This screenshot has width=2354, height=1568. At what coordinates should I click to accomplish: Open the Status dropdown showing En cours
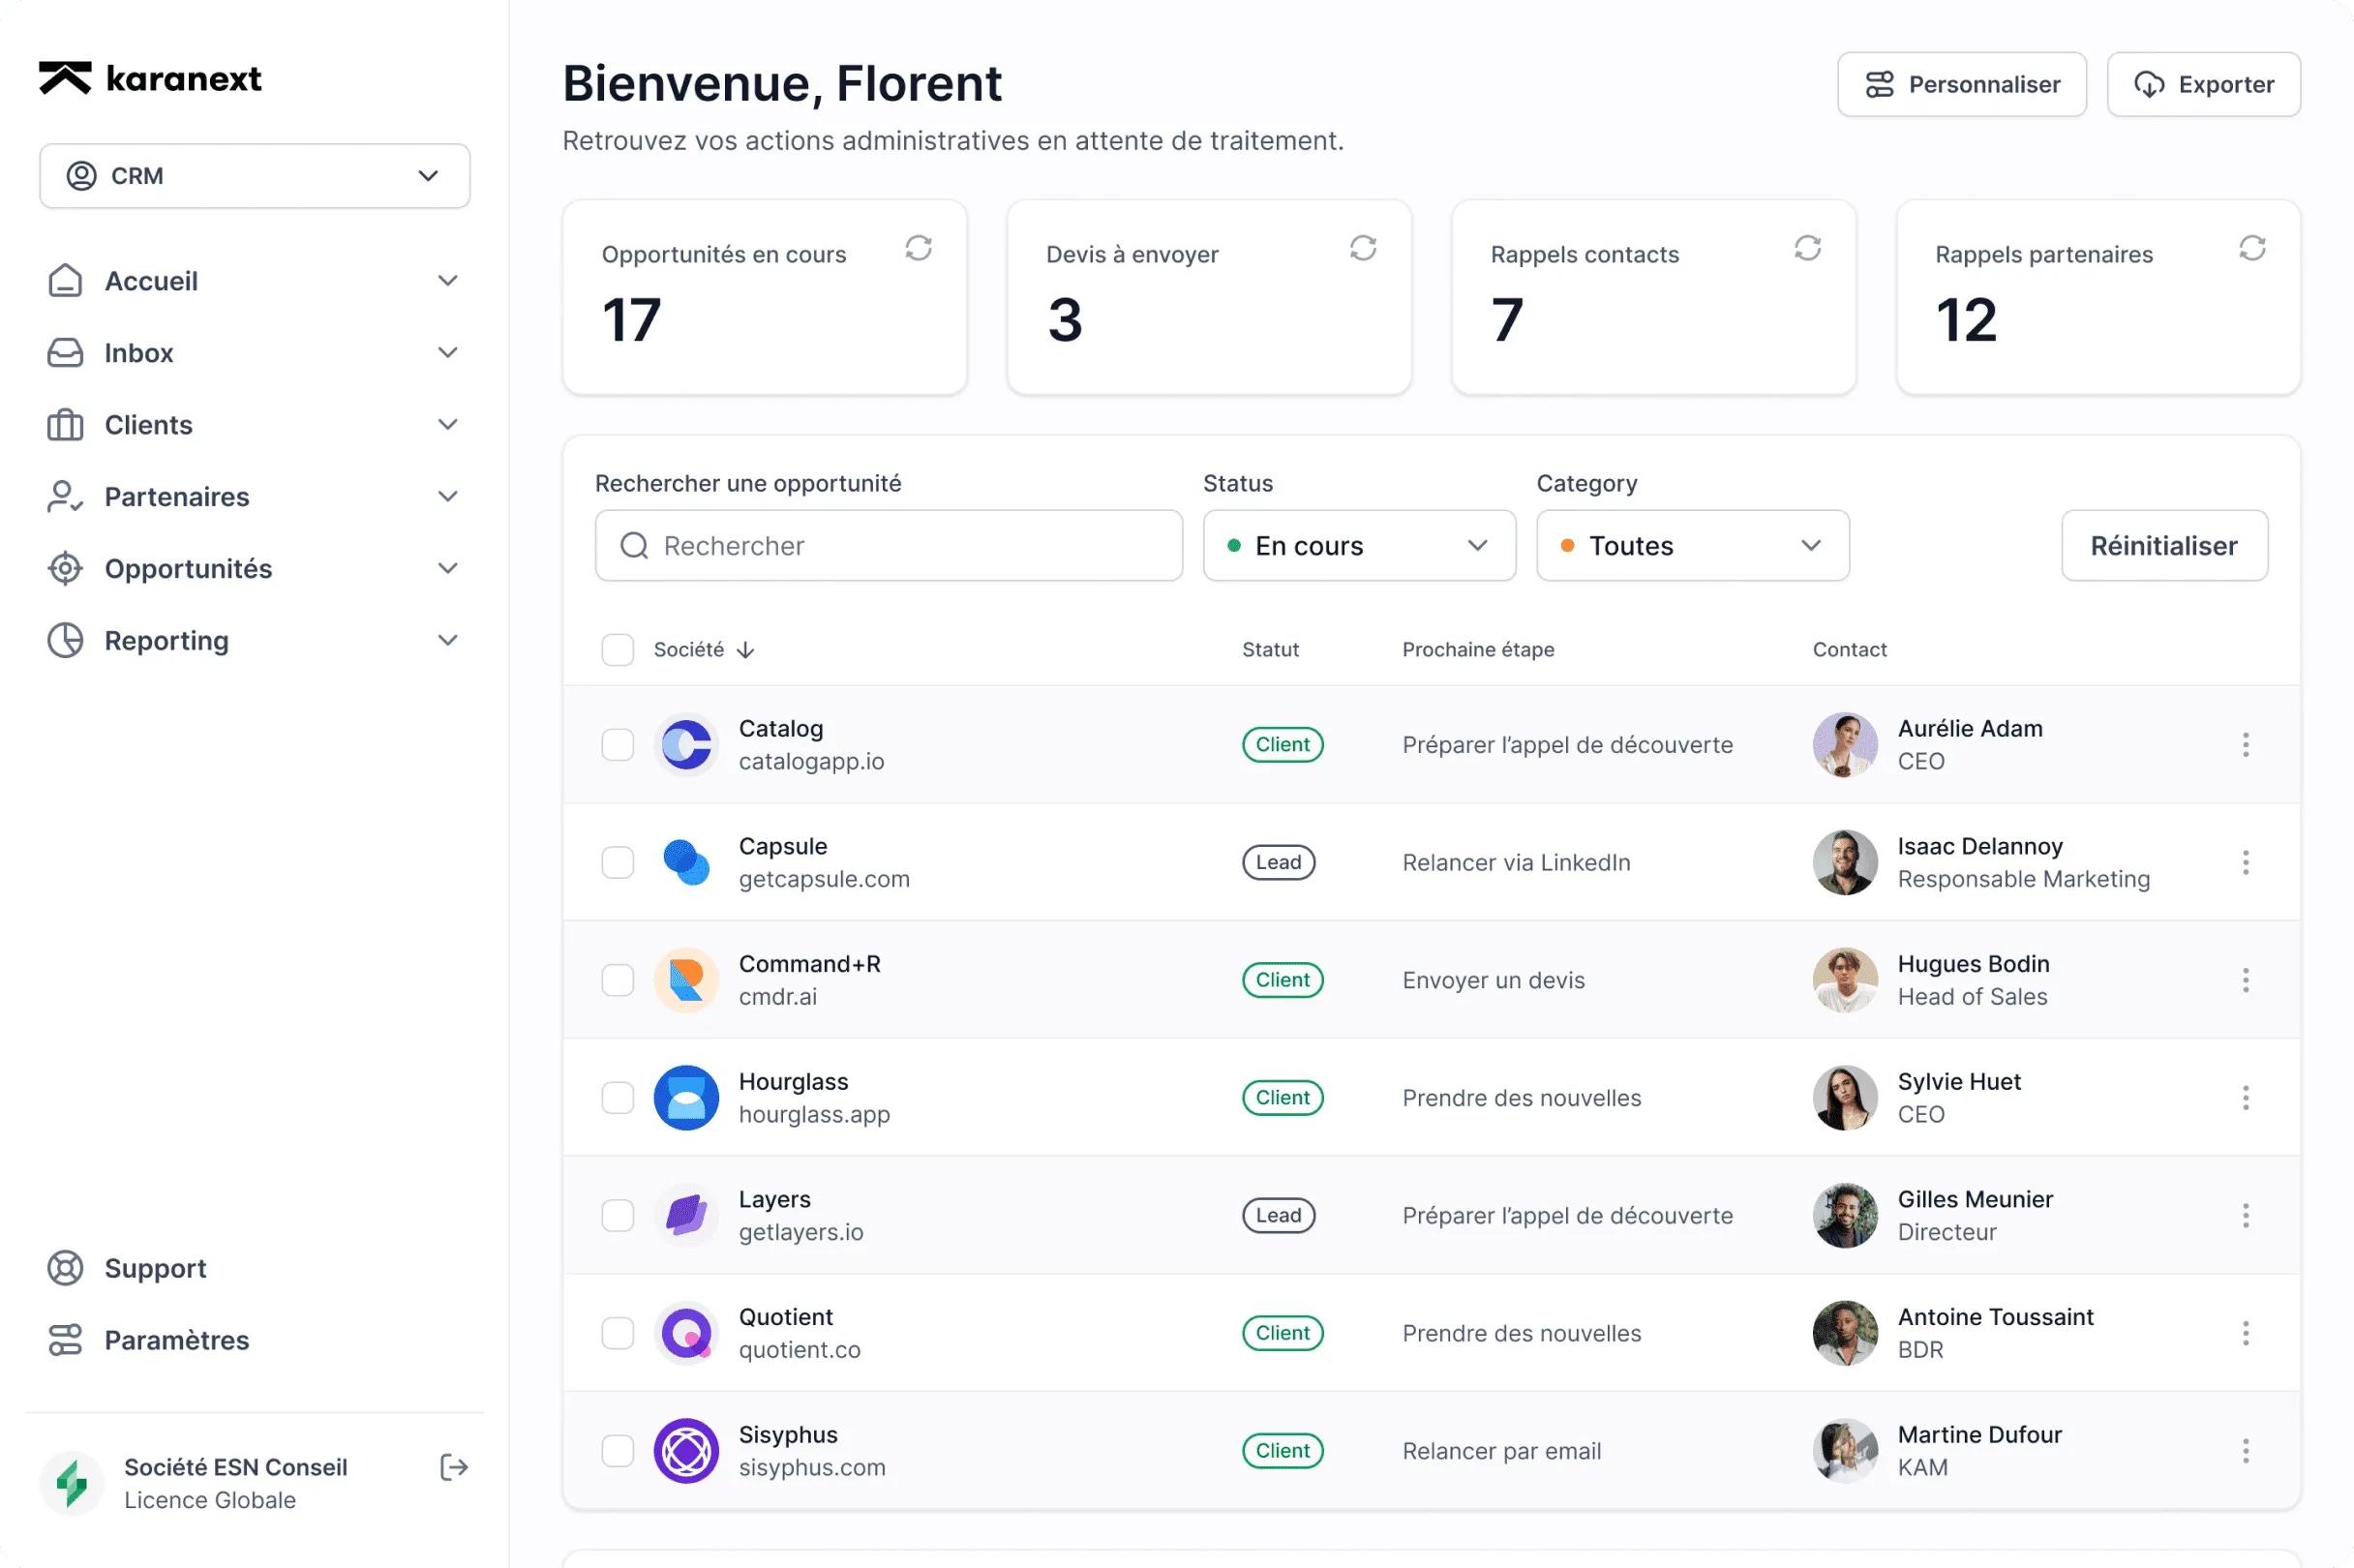[1359, 545]
